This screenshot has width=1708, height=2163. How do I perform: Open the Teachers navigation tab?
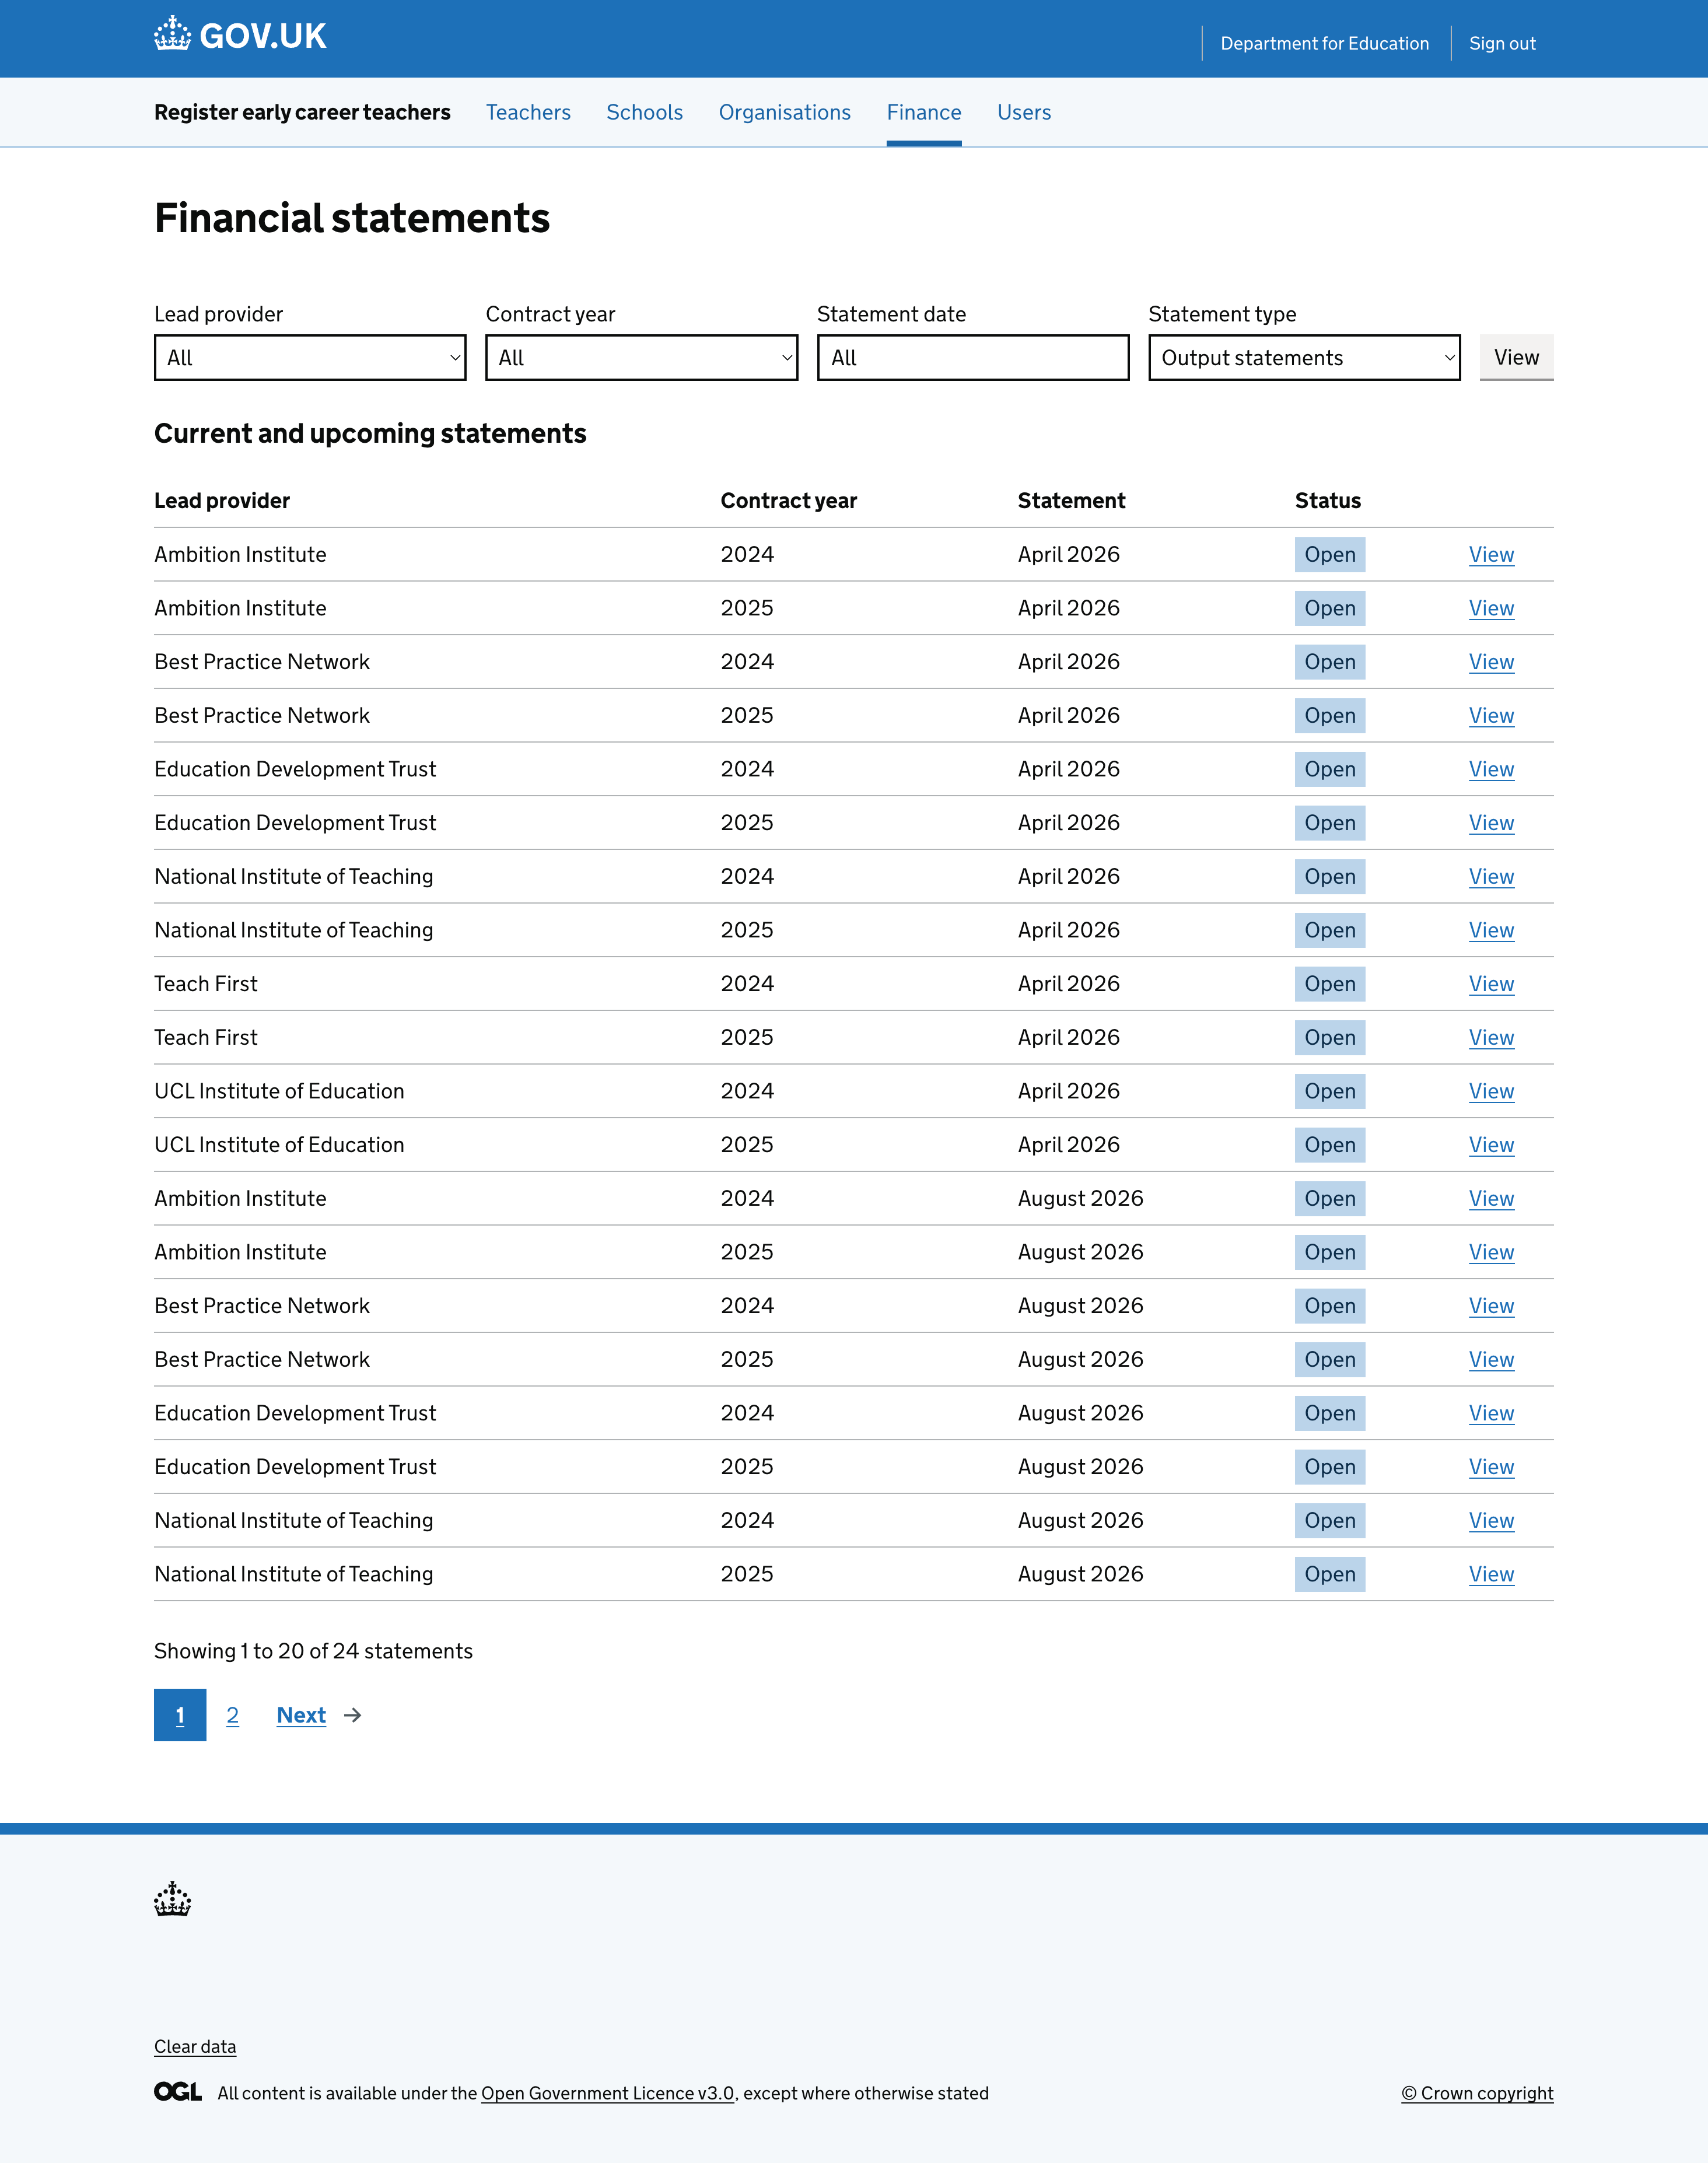[528, 112]
